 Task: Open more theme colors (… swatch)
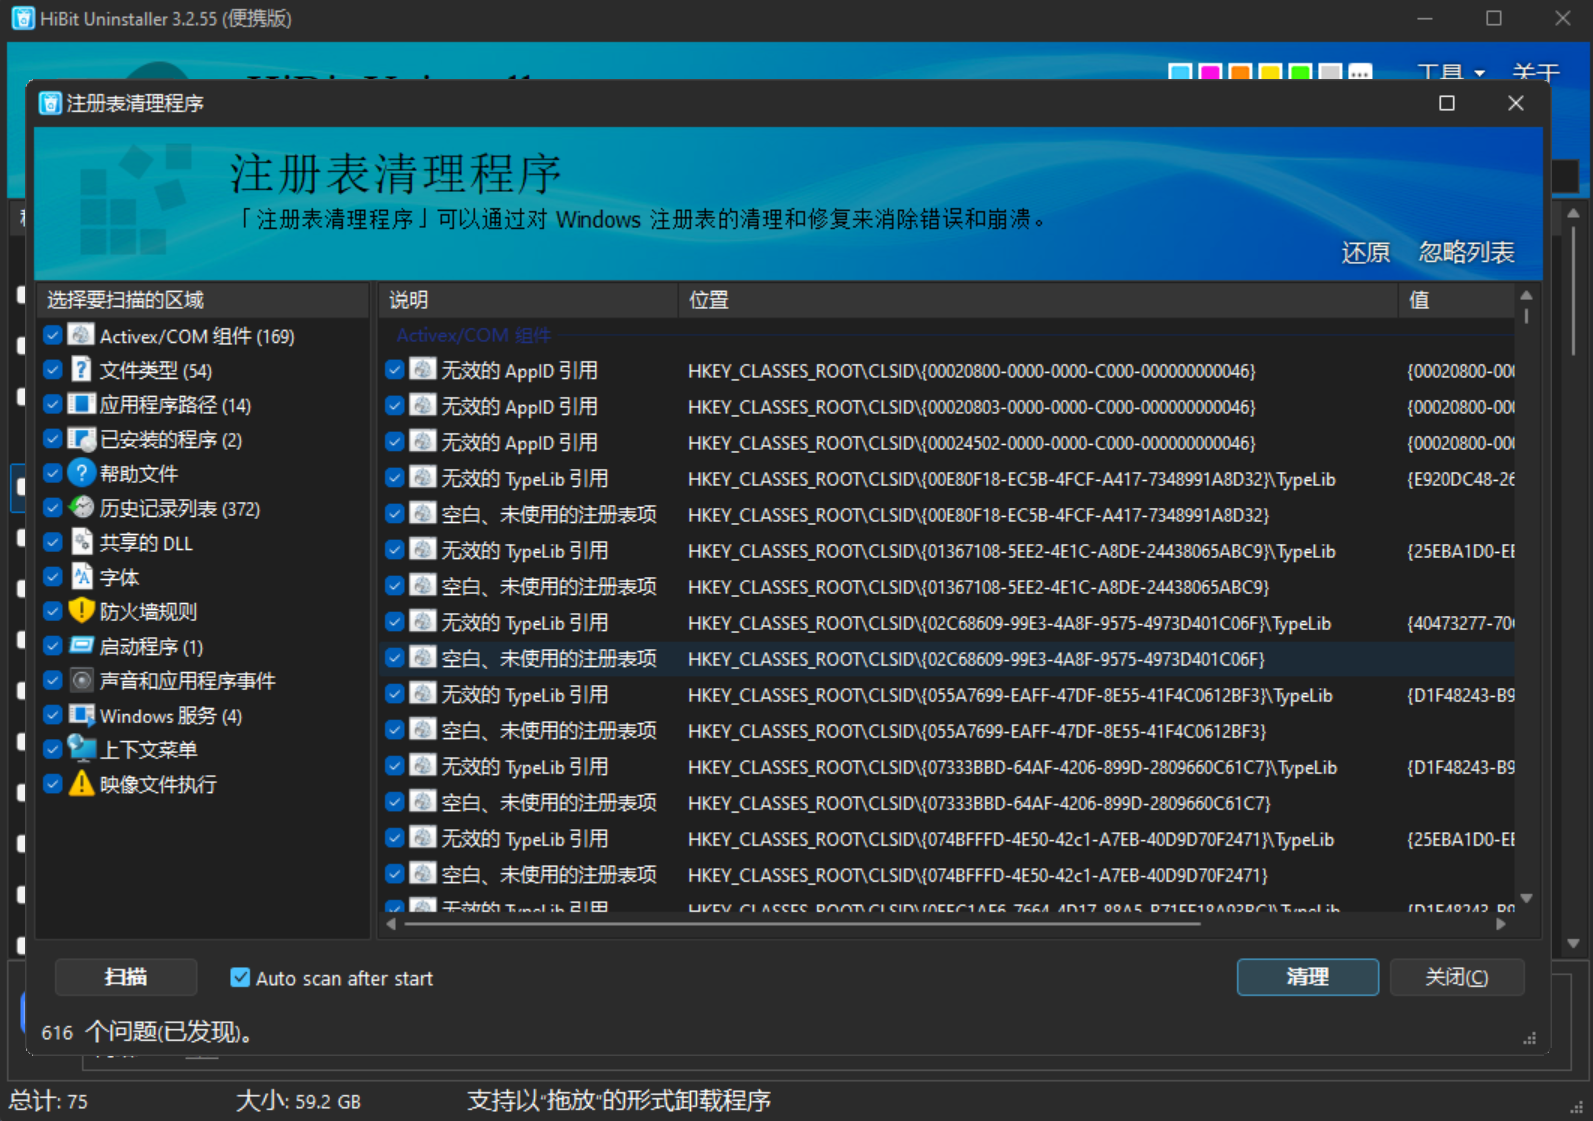coord(1360,73)
